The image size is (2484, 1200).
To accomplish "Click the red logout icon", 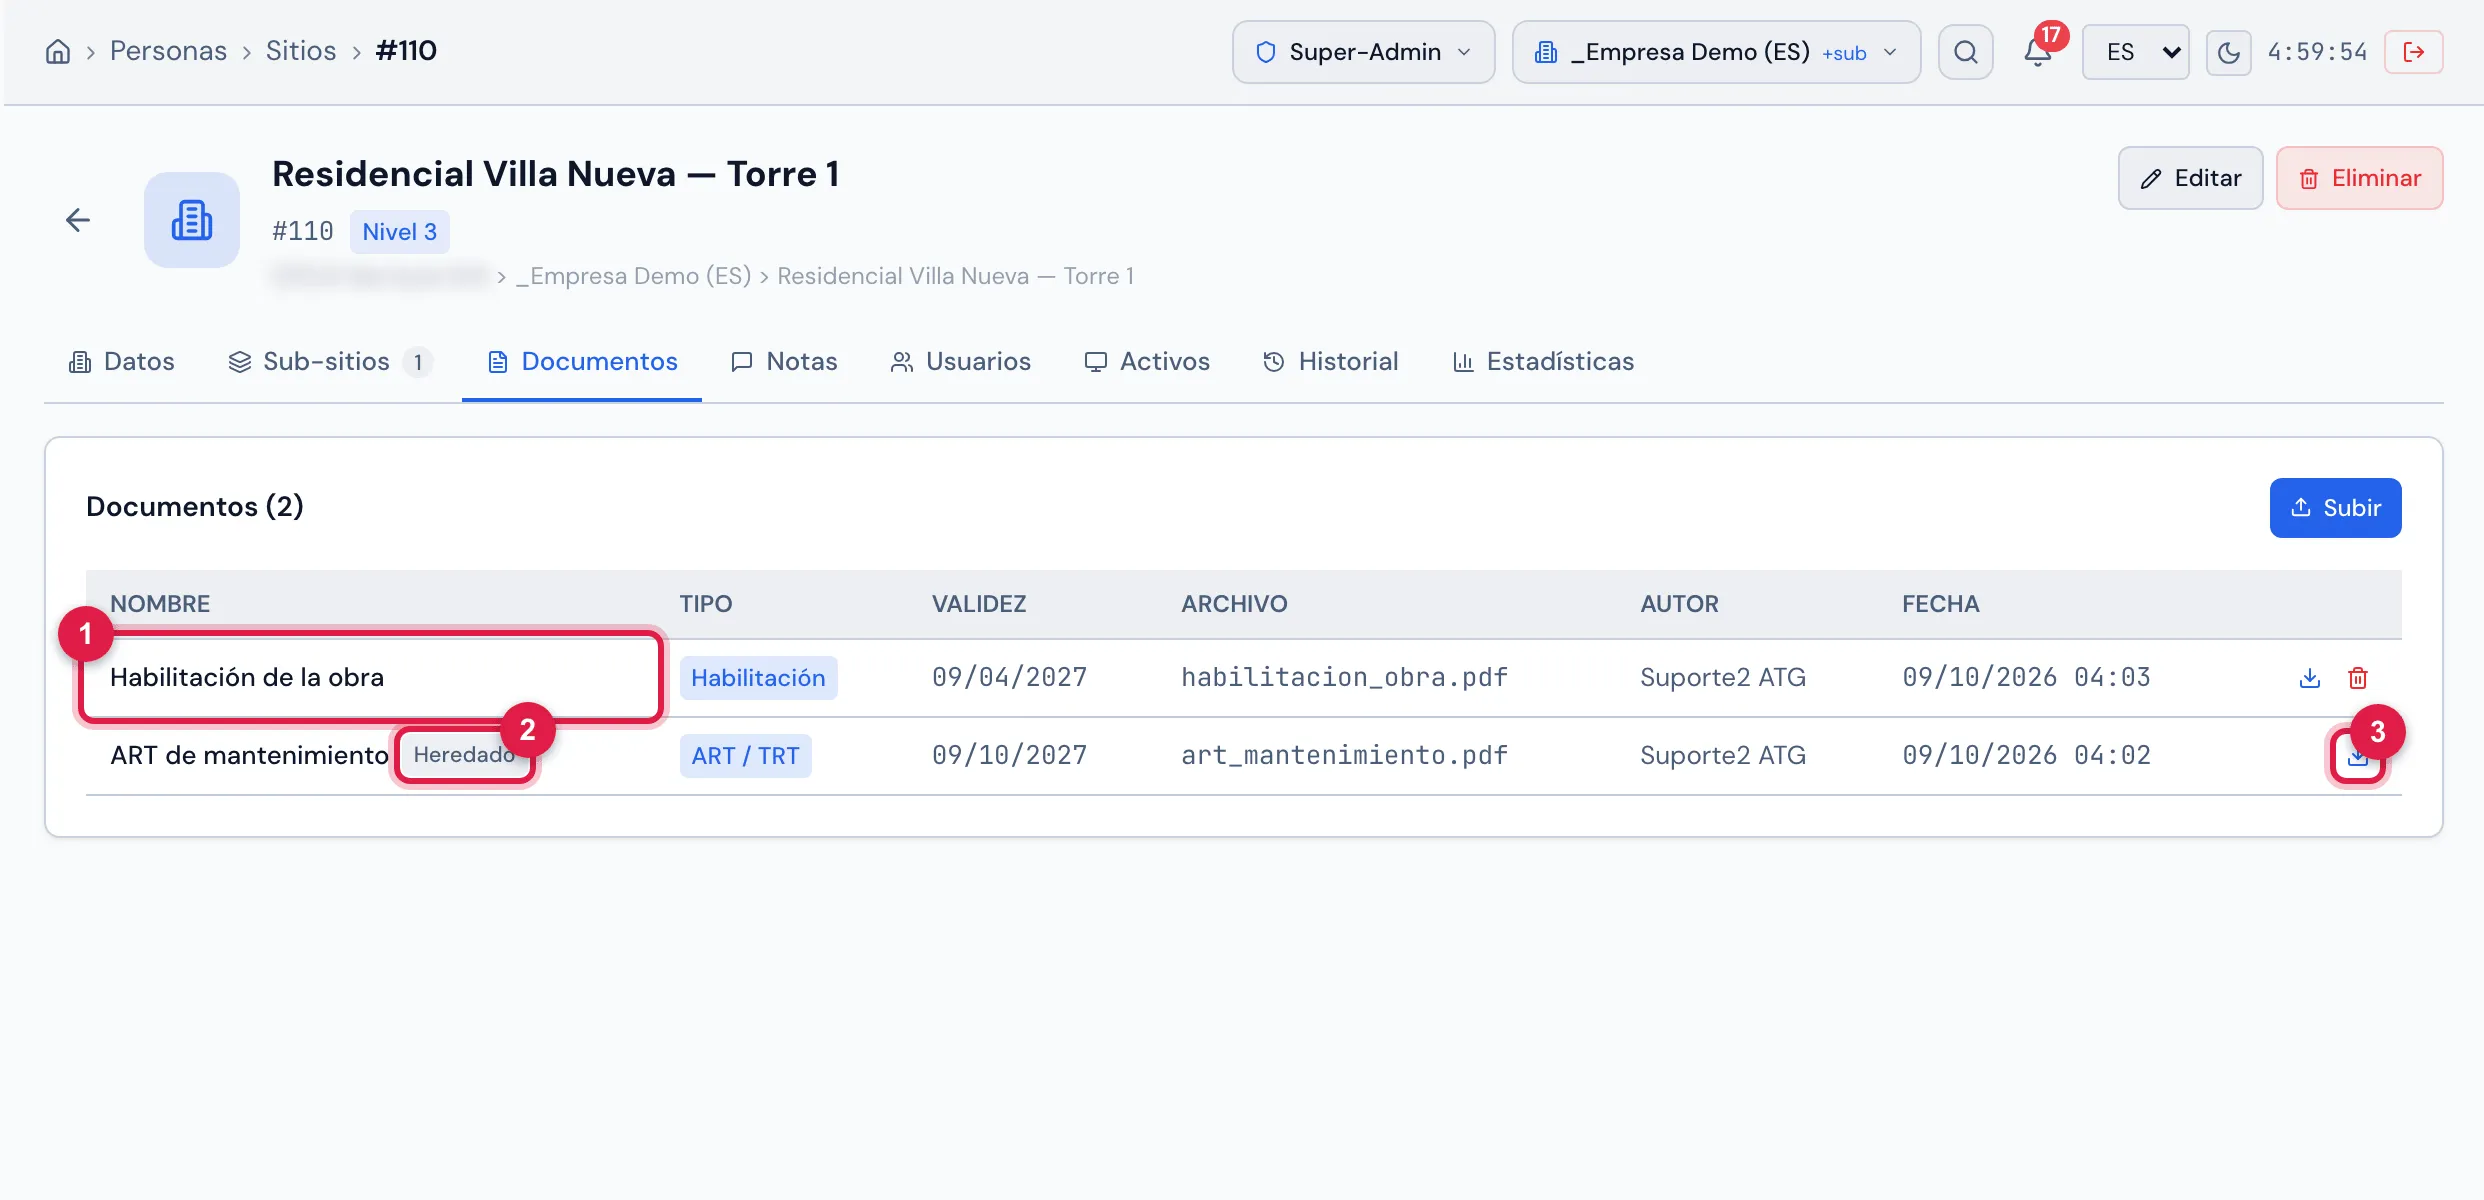I will (2413, 52).
